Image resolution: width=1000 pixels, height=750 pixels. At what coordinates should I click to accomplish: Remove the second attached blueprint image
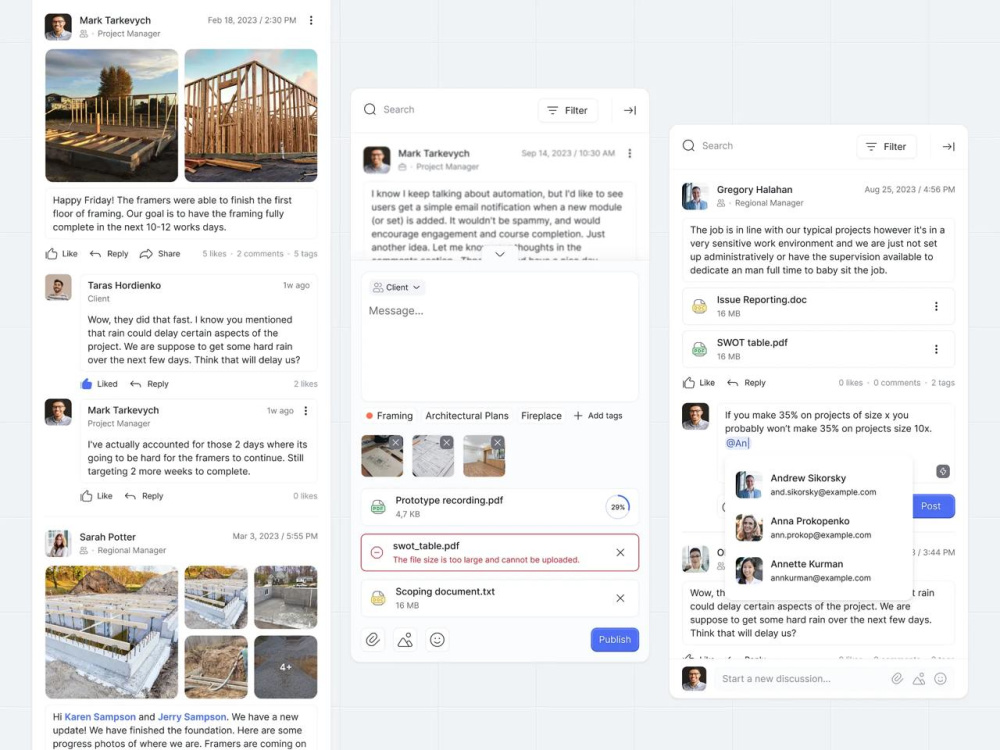pos(446,443)
